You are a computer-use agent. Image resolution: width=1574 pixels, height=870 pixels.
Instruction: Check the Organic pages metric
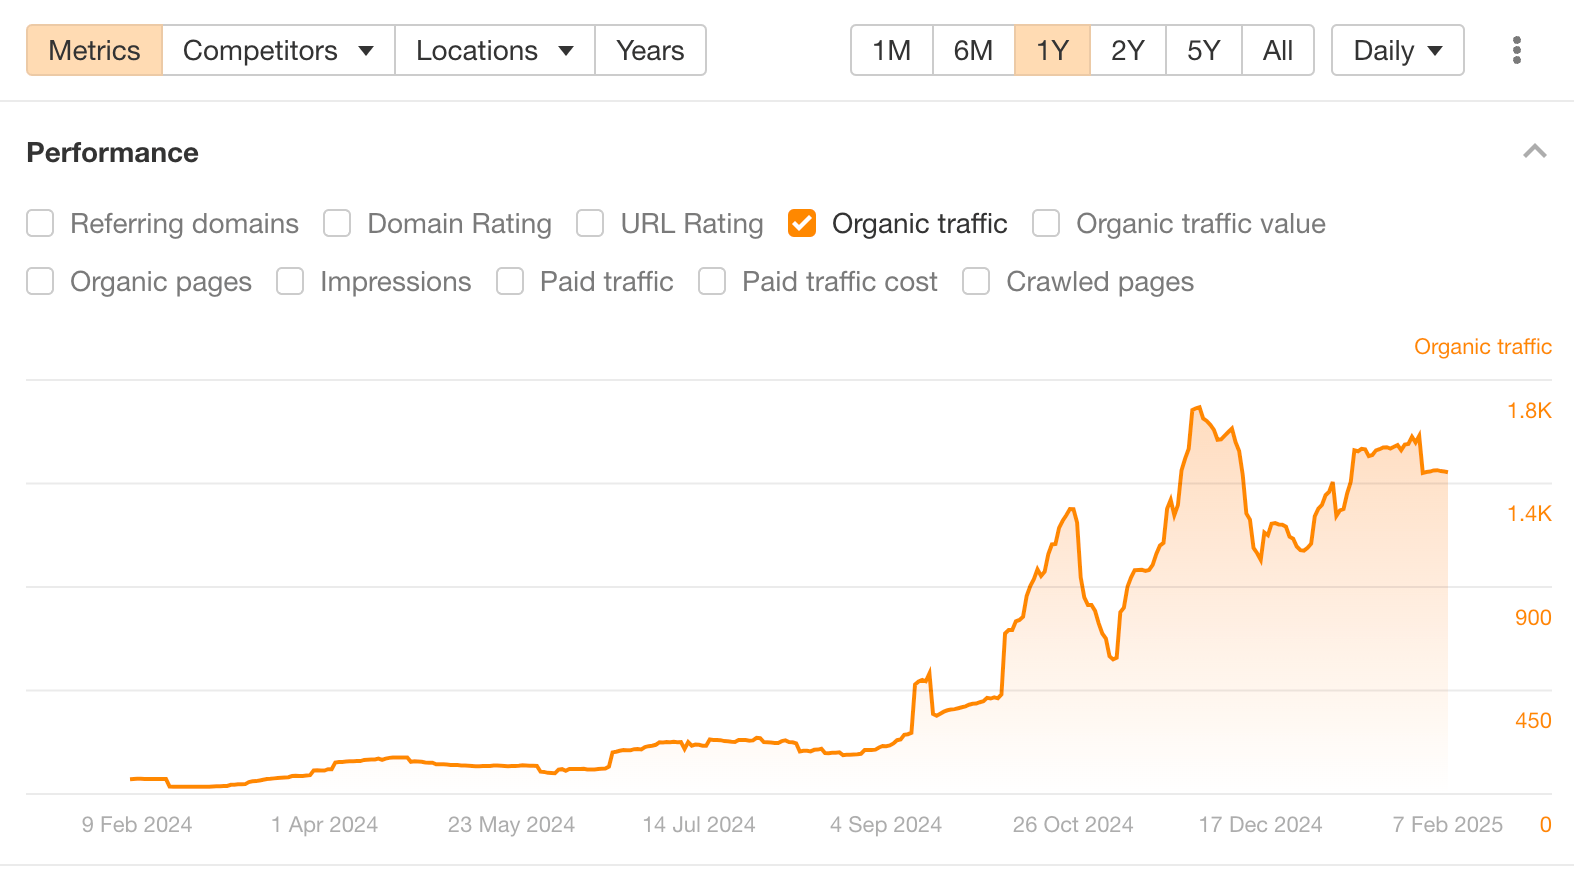pos(40,281)
